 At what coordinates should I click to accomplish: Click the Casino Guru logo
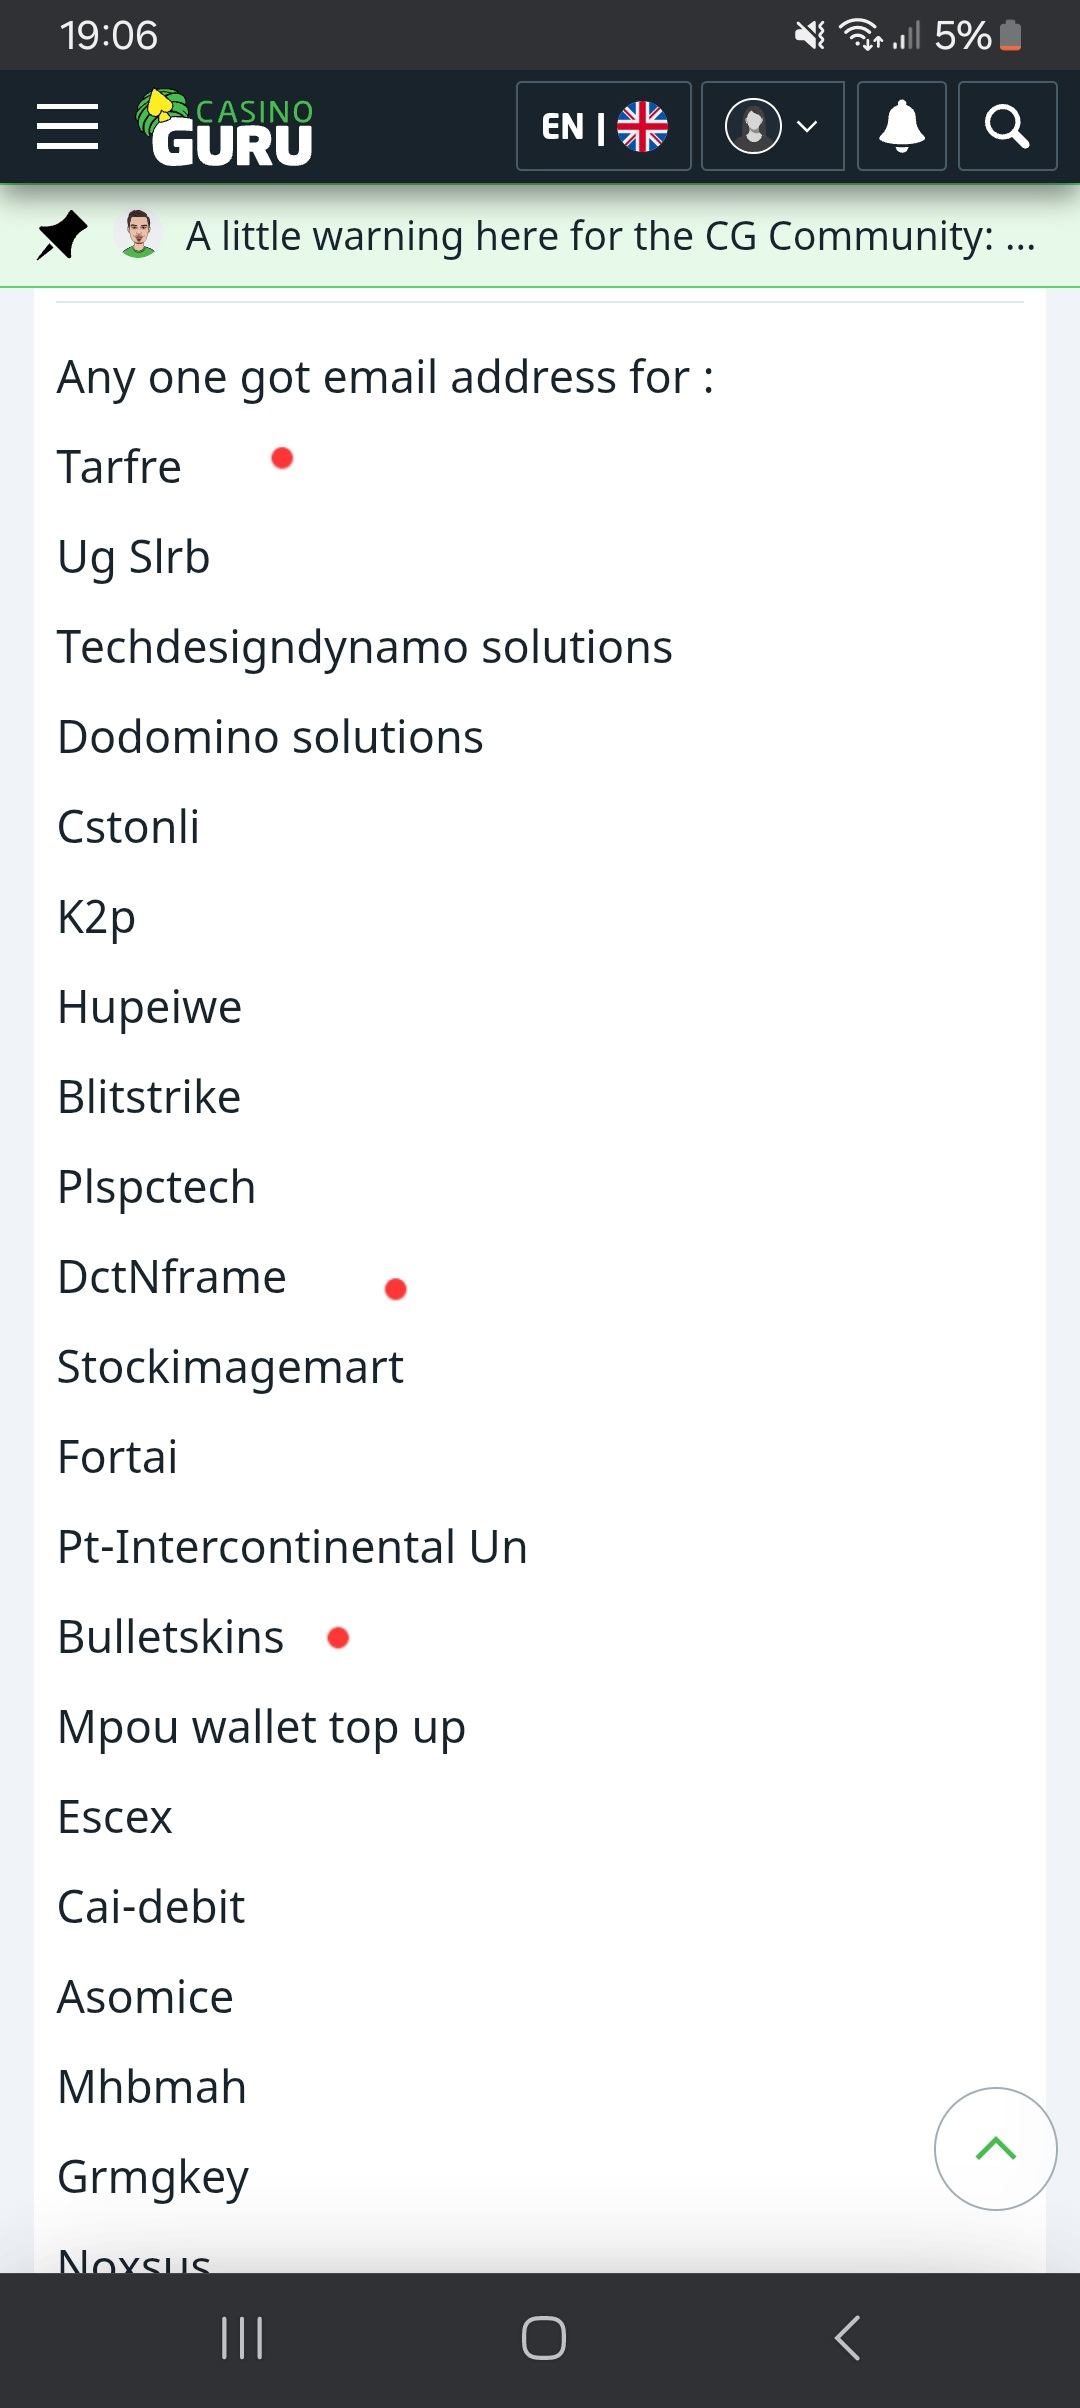pyautogui.click(x=226, y=128)
